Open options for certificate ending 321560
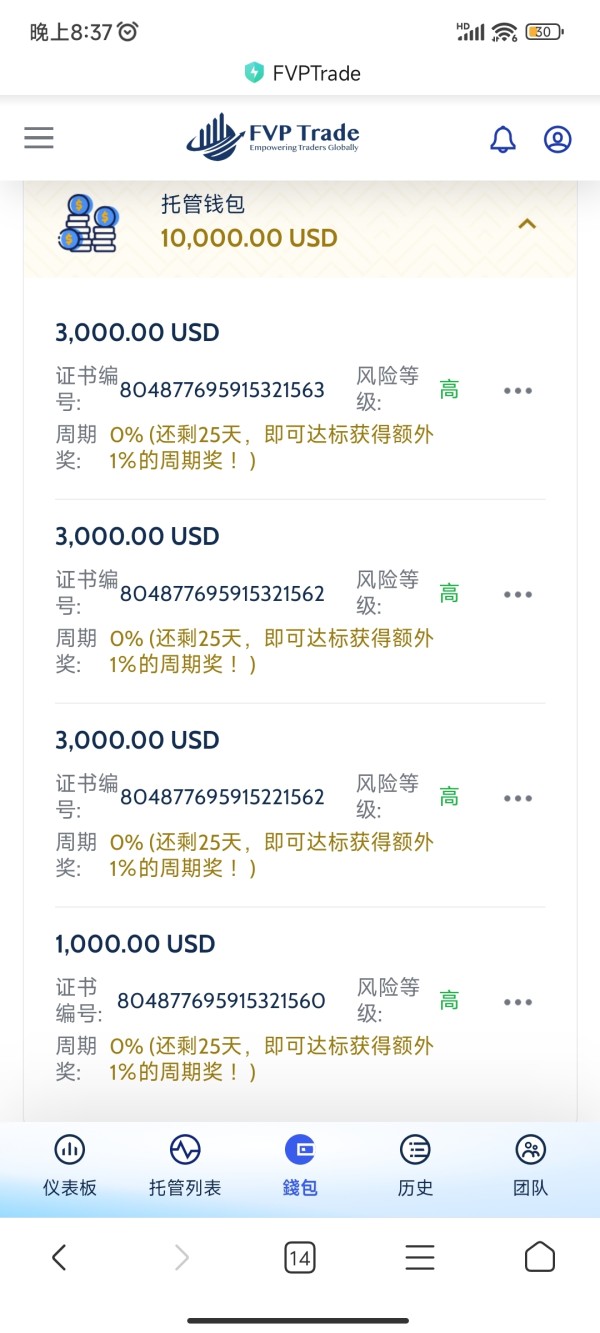 coord(517,1002)
